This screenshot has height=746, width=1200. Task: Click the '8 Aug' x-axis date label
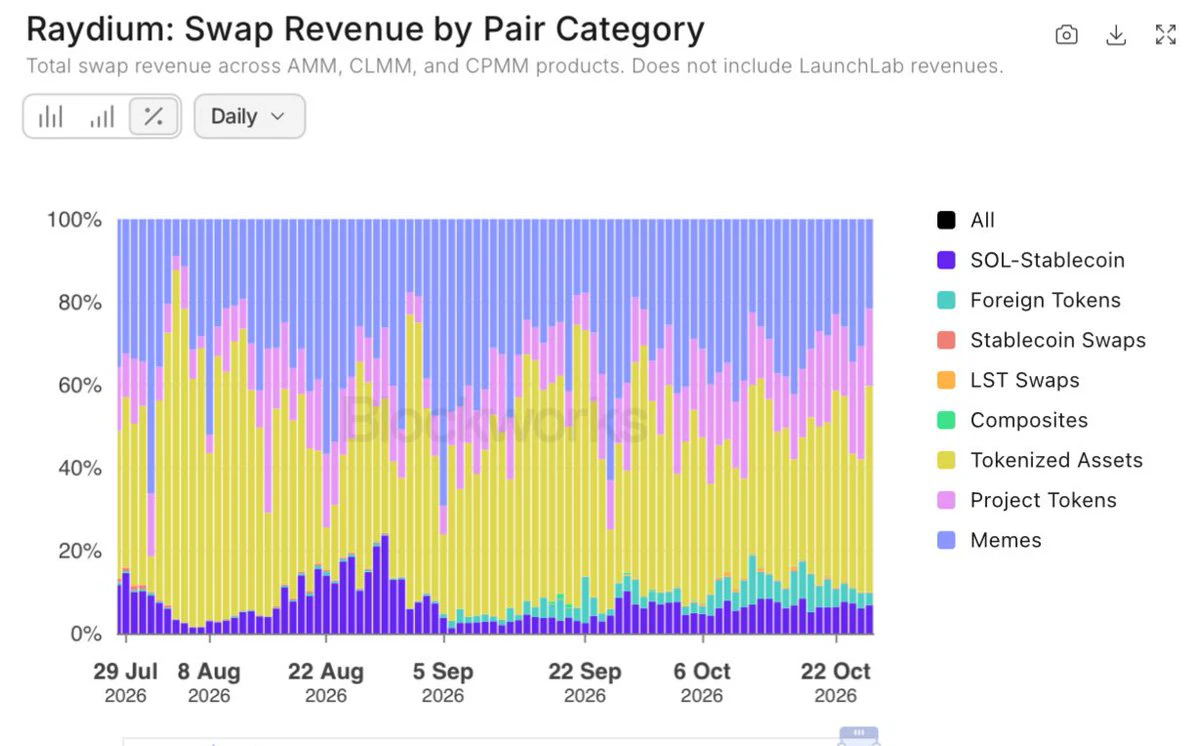[209, 672]
